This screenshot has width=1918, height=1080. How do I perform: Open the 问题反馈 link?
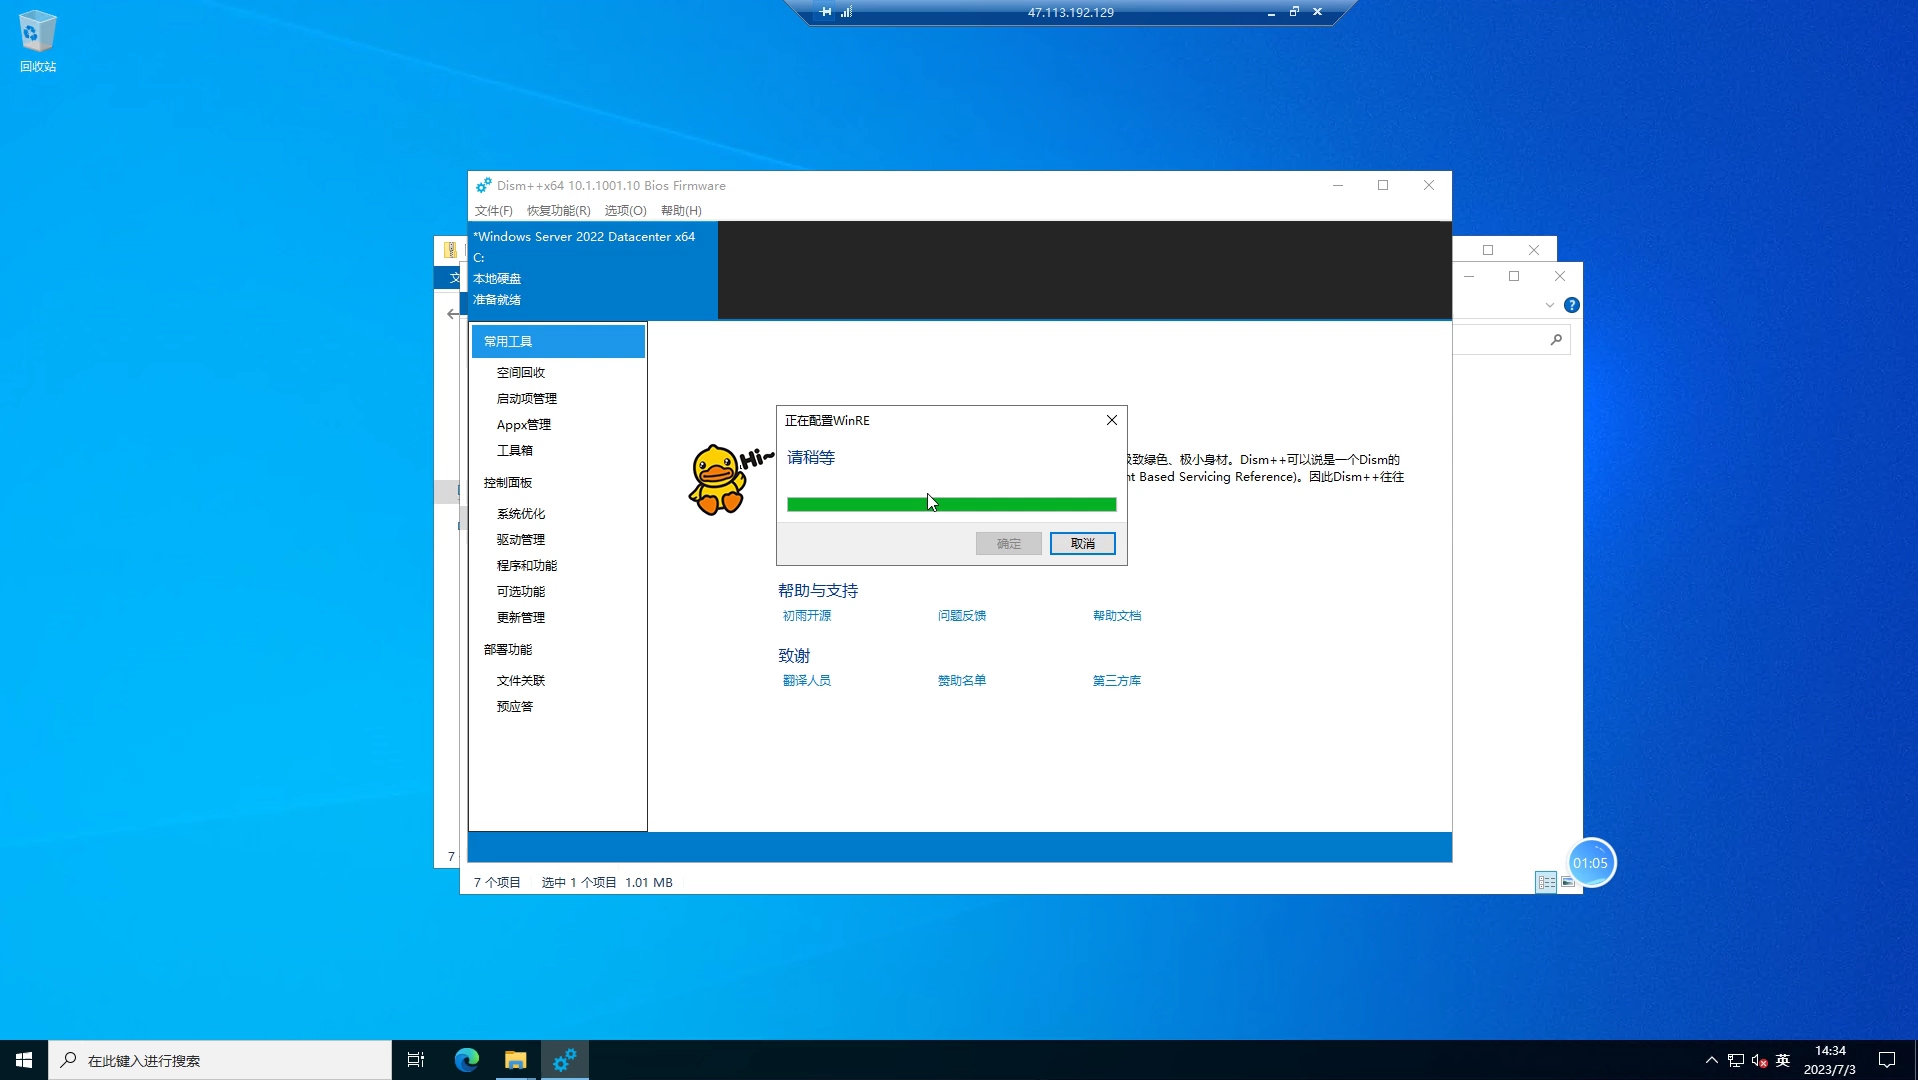coord(962,616)
